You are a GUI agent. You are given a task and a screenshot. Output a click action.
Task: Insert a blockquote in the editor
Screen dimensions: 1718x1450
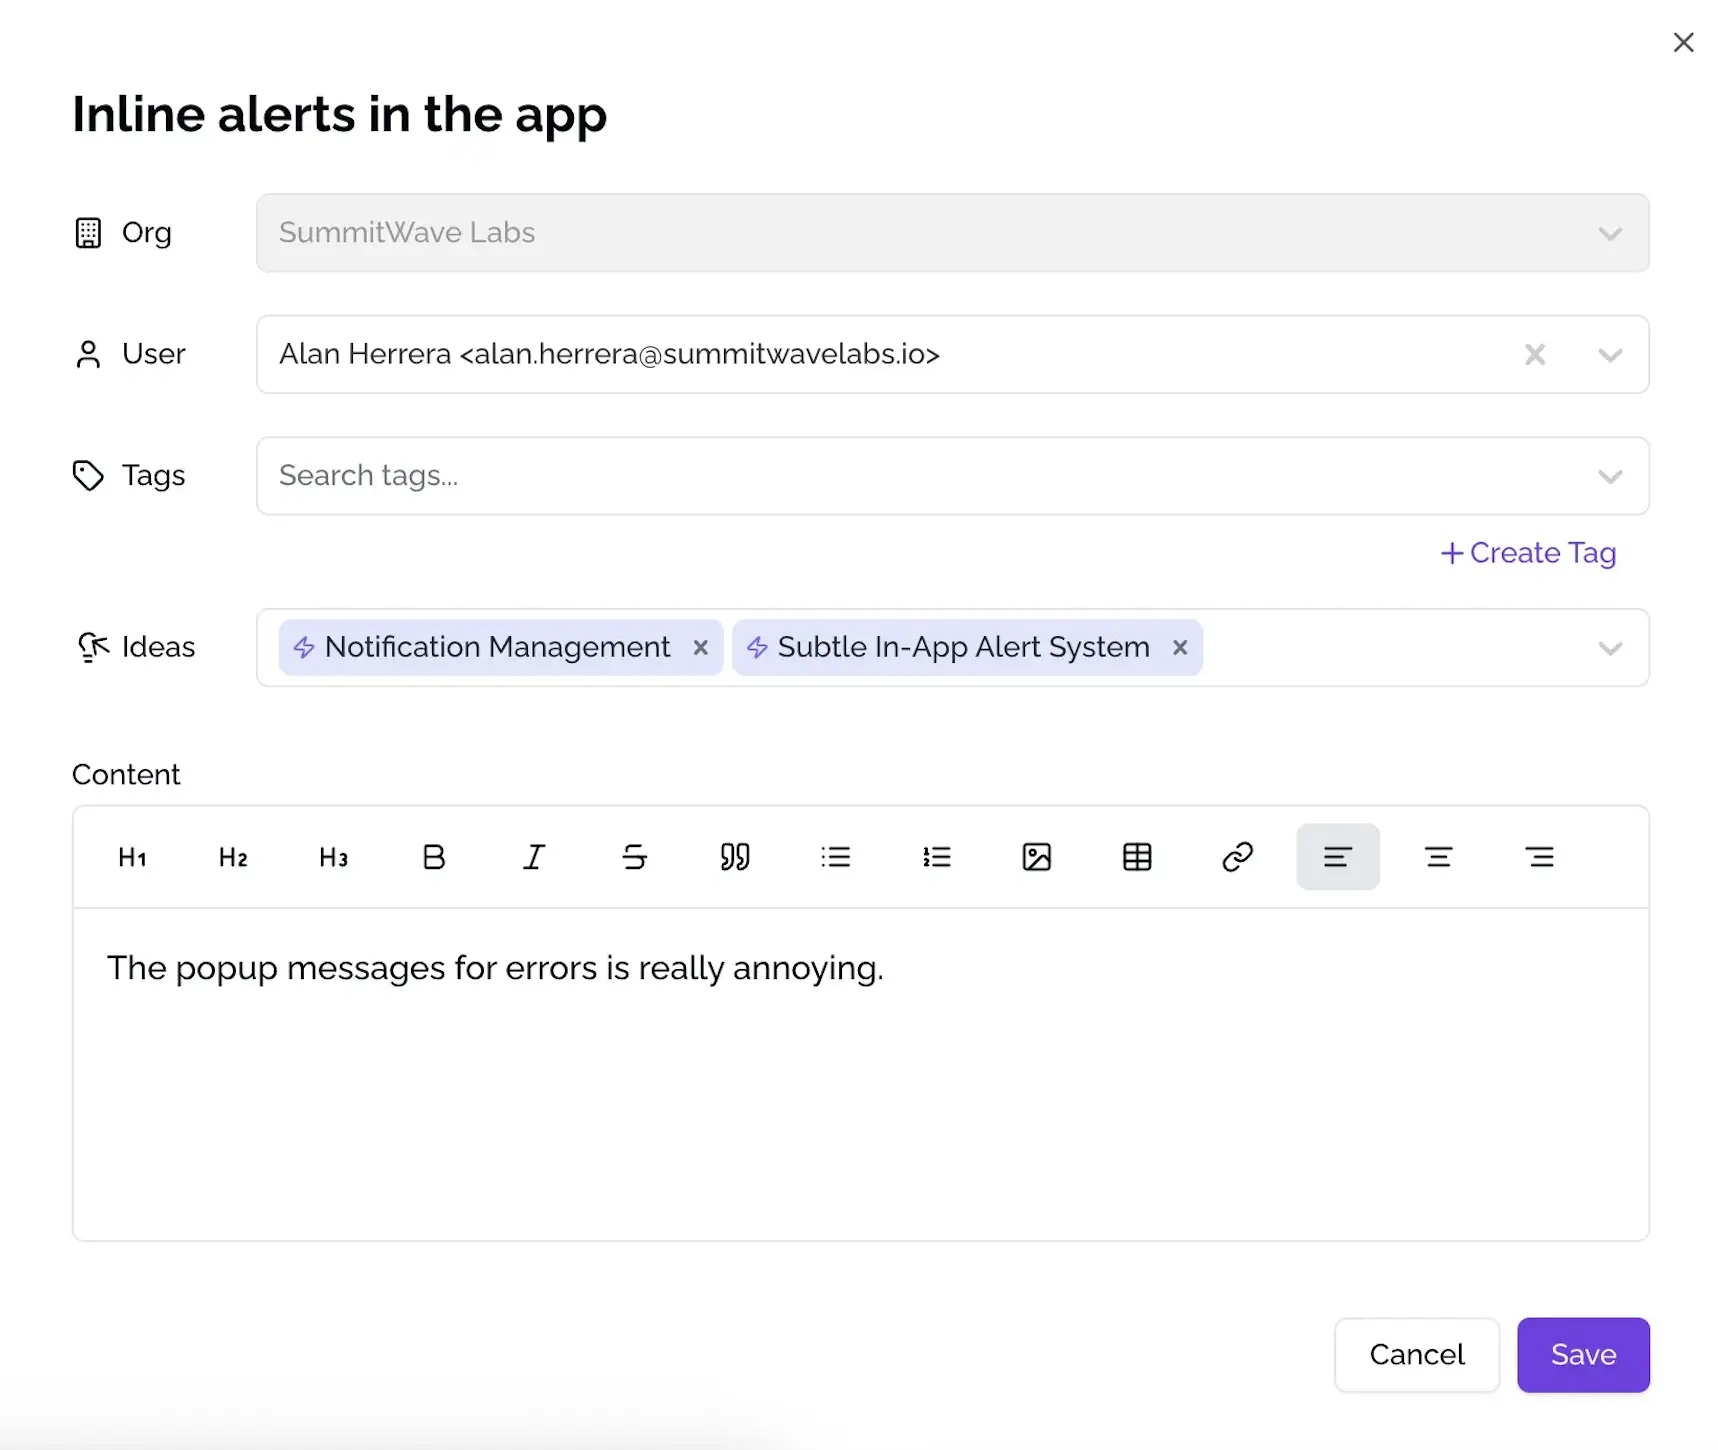pos(735,856)
